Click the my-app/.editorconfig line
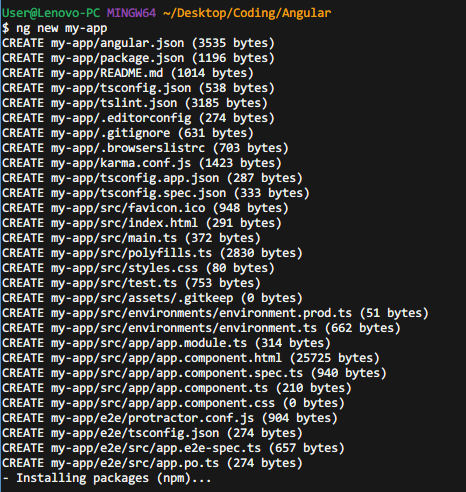The width and height of the screenshot is (466, 492). coord(138,118)
